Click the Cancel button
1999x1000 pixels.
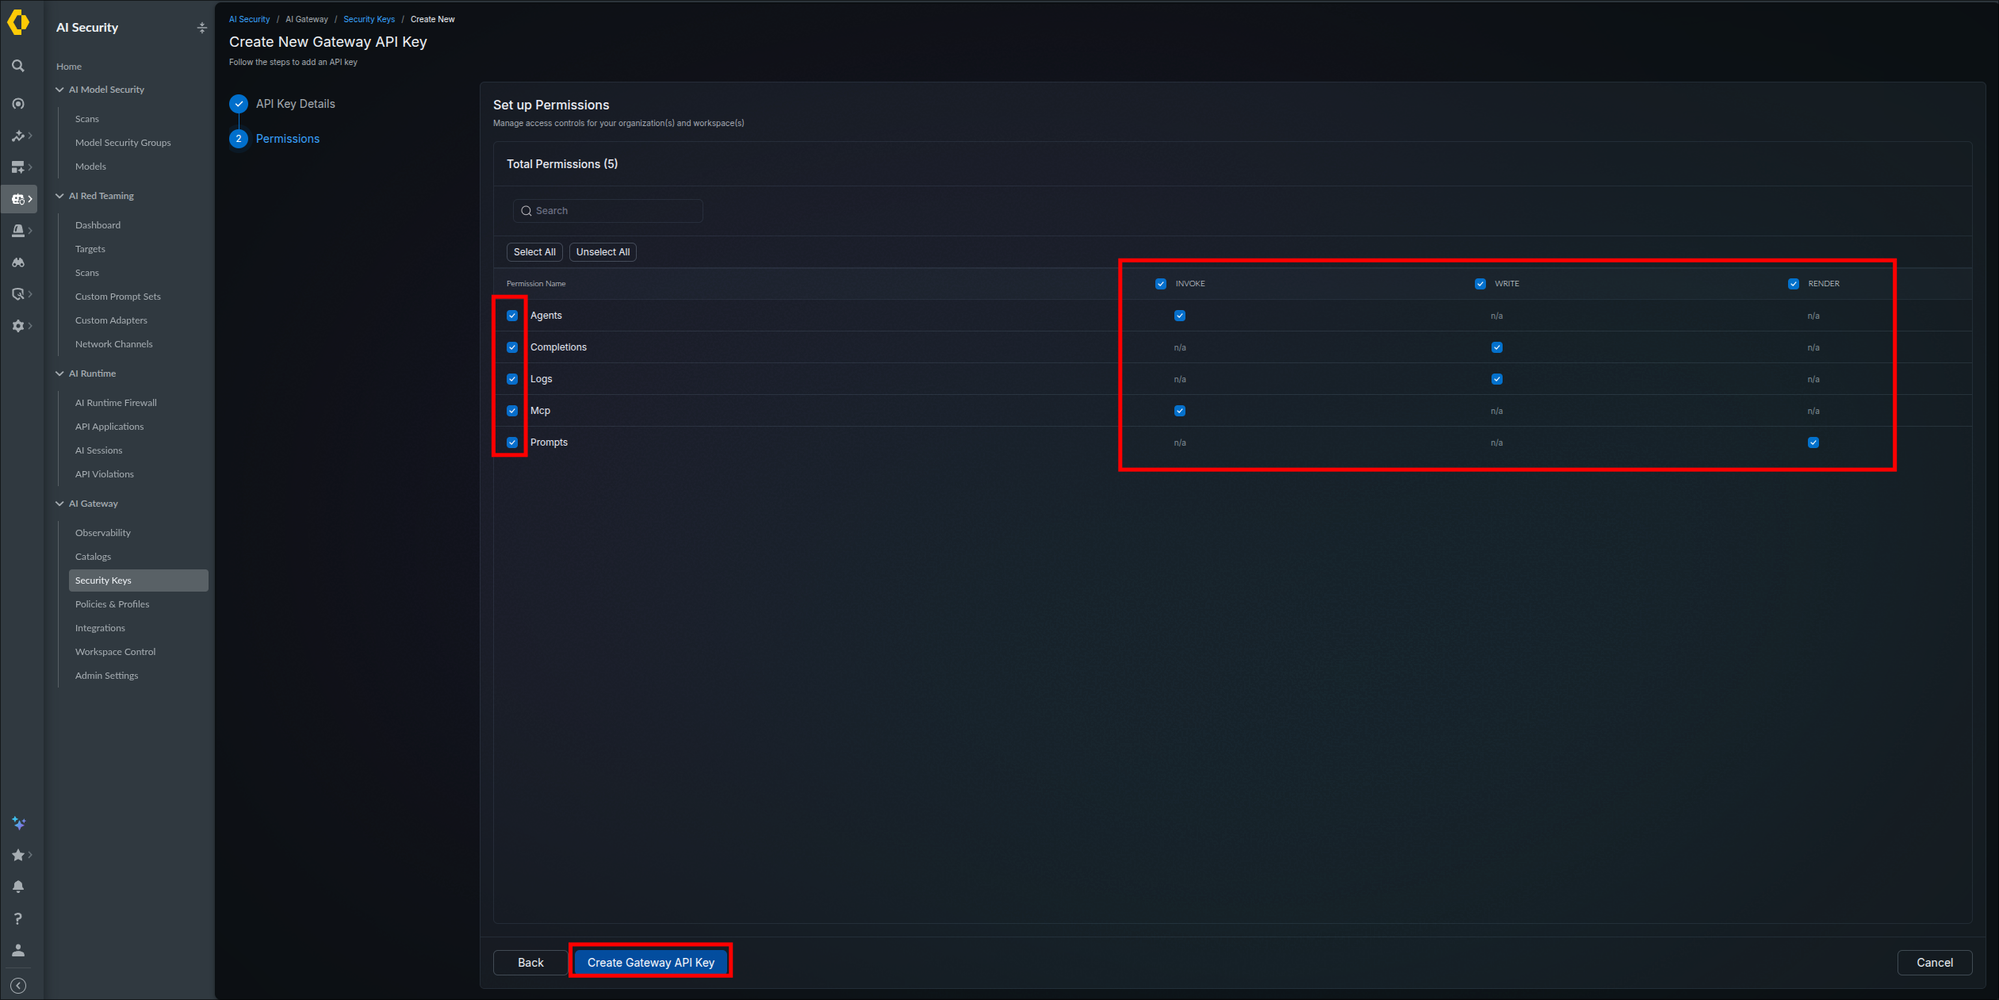coord(1934,963)
